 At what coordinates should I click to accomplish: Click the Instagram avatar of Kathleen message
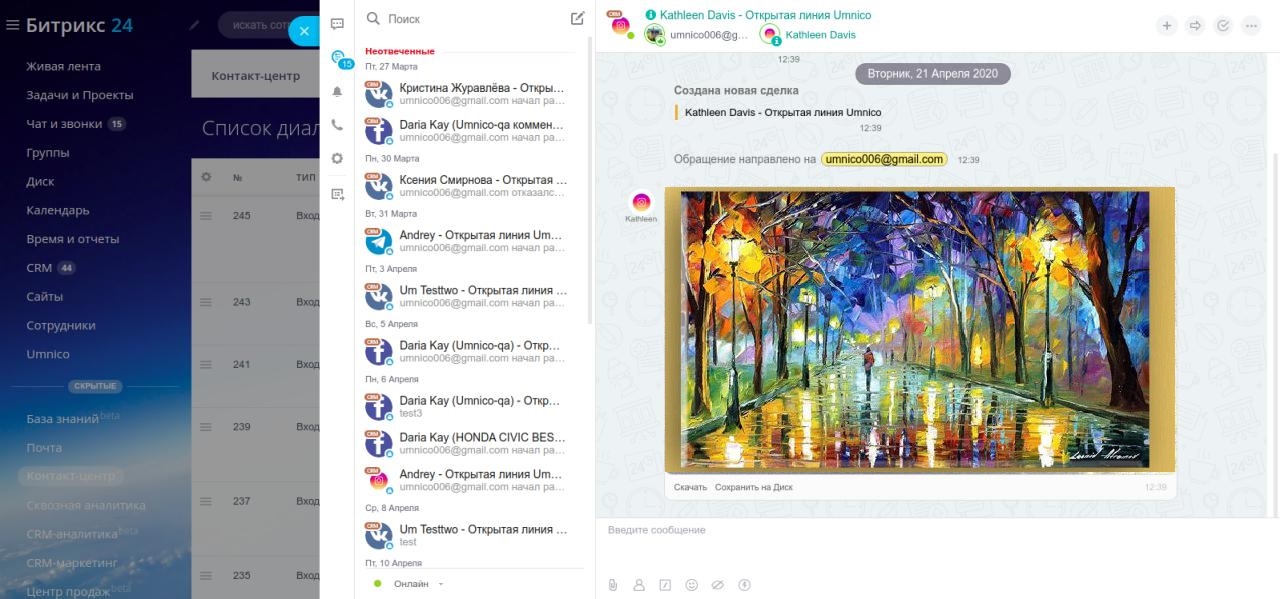[x=641, y=201]
